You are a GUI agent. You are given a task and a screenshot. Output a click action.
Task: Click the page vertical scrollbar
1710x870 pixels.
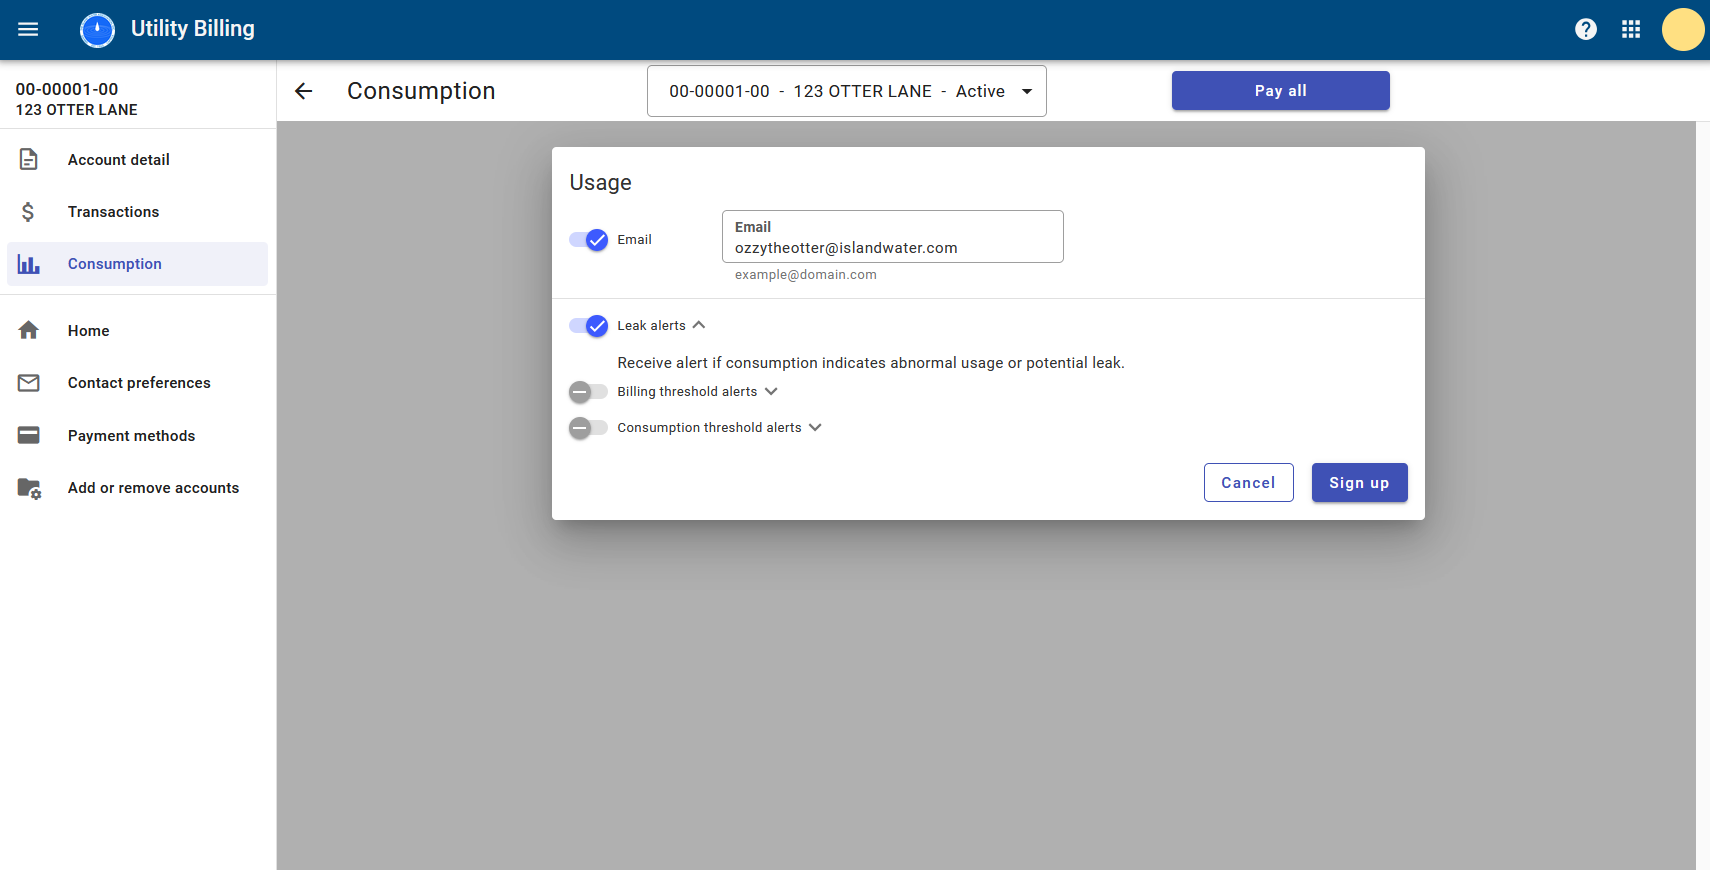point(1703,496)
